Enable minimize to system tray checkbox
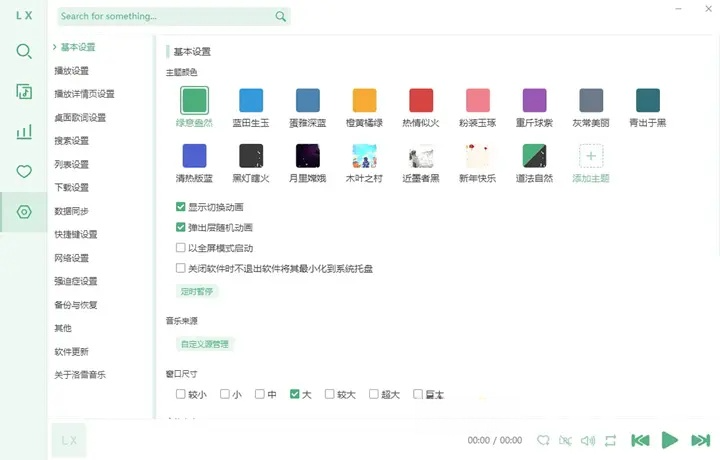Screen dimensions: 720x460 (180, 268)
